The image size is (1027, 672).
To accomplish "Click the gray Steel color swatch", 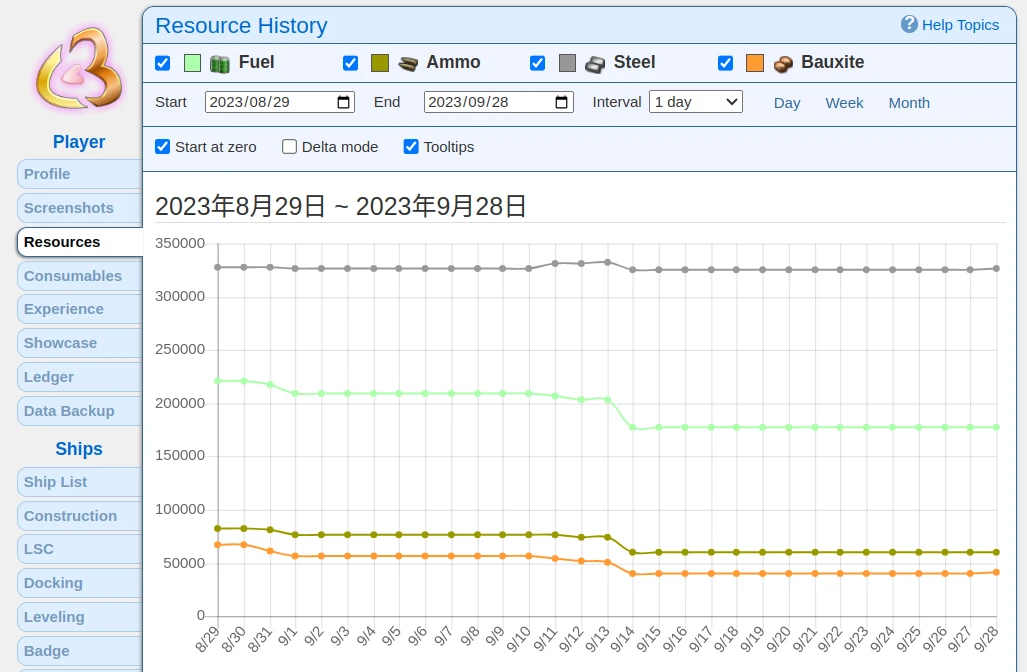I will pos(567,63).
